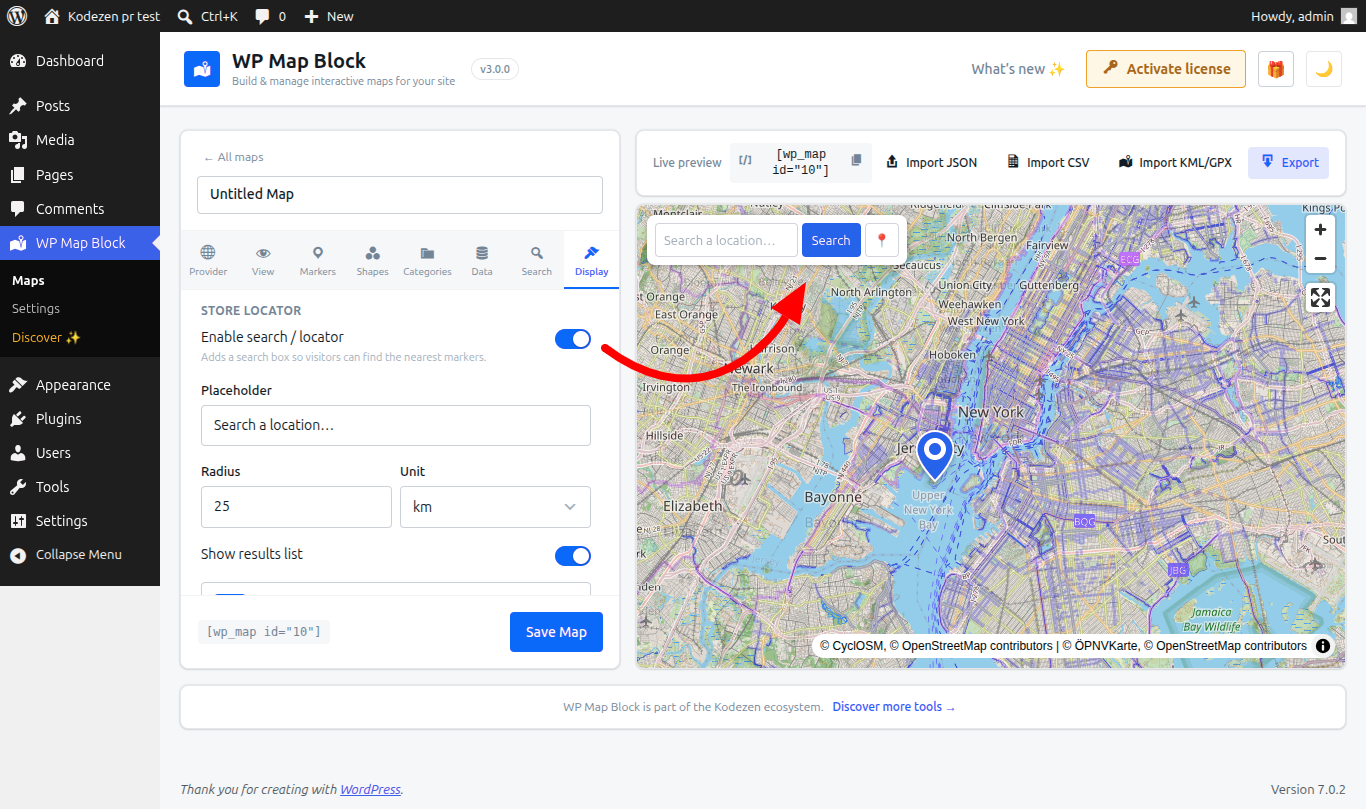The image size is (1366, 809).
Task: Click the Placeholder text field
Action: tap(396, 425)
